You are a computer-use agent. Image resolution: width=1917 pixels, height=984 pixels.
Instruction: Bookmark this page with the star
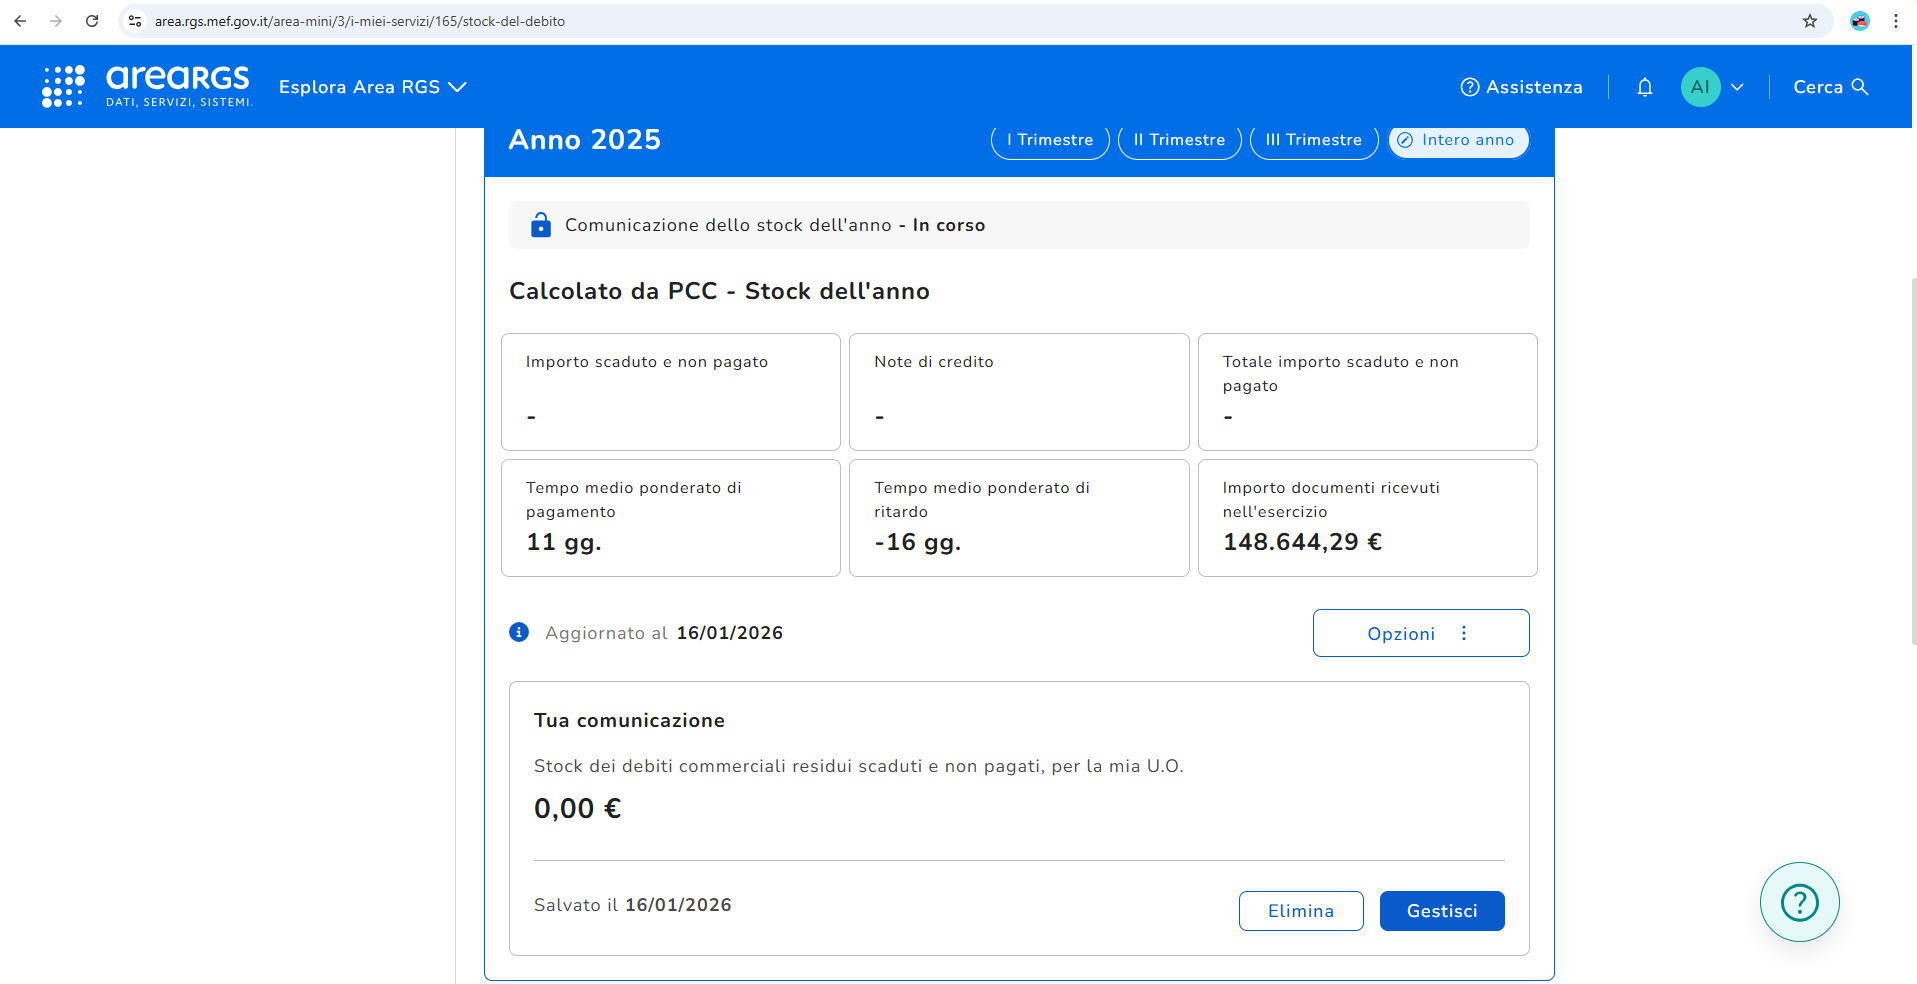(1809, 21)
